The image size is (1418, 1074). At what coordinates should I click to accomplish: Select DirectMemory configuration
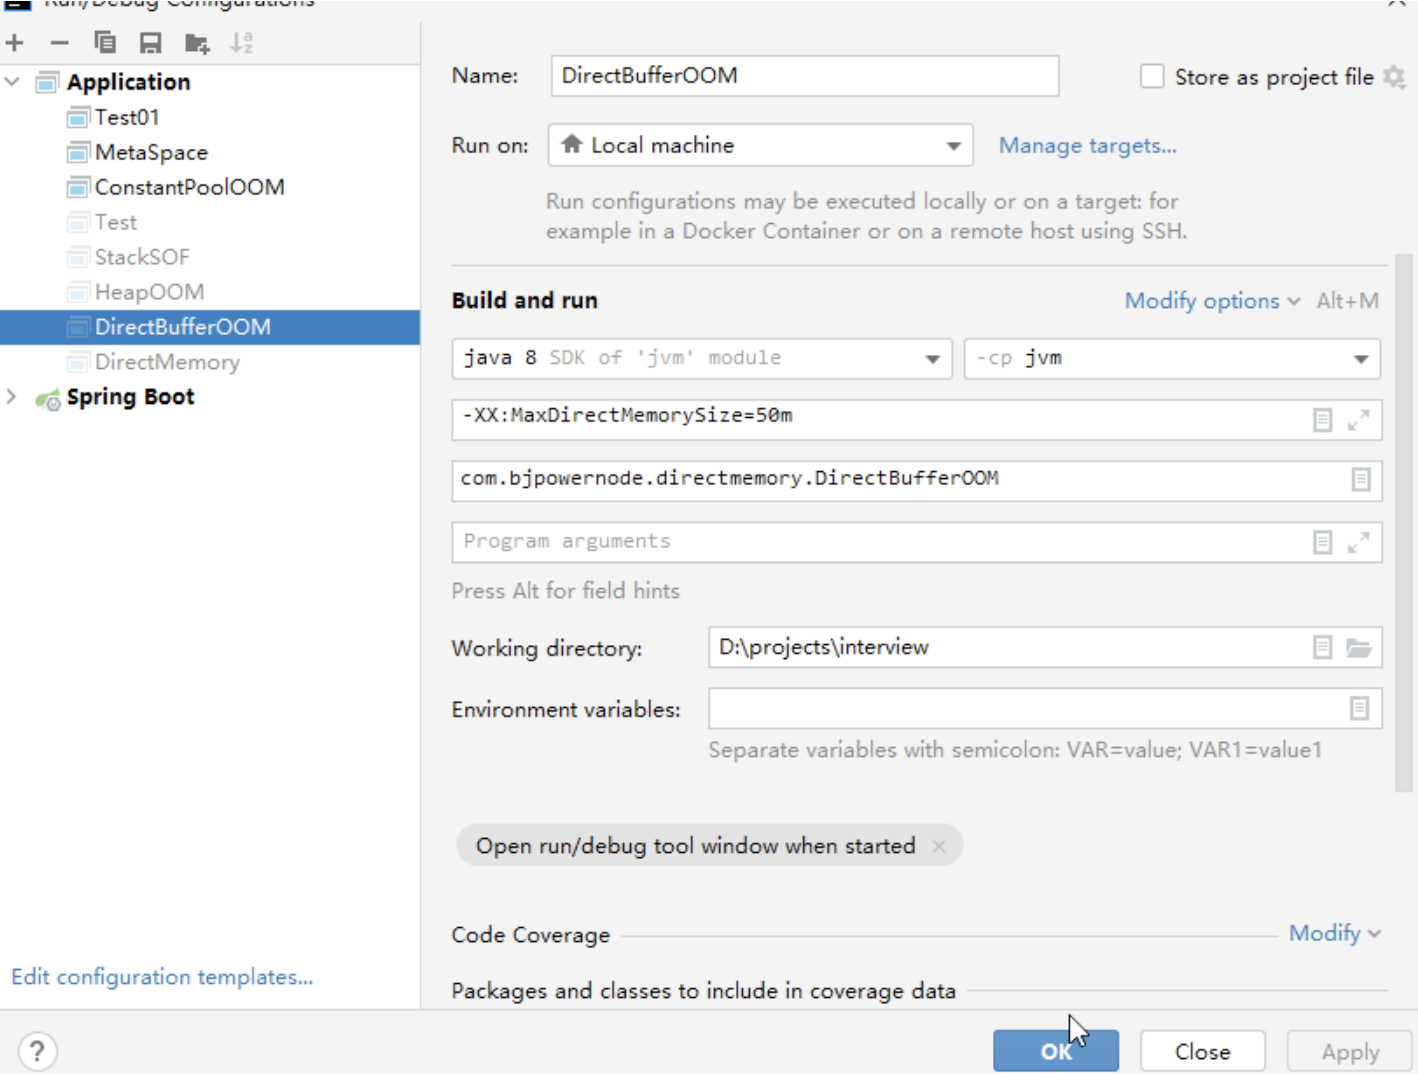click(167, 362)
